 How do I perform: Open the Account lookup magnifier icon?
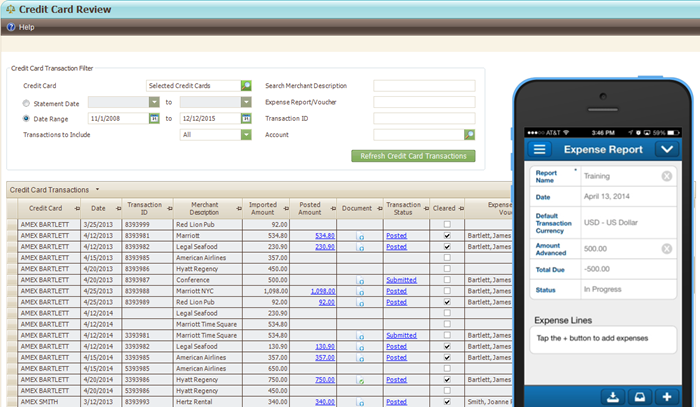pyautogui.click(x=469, y=134)
